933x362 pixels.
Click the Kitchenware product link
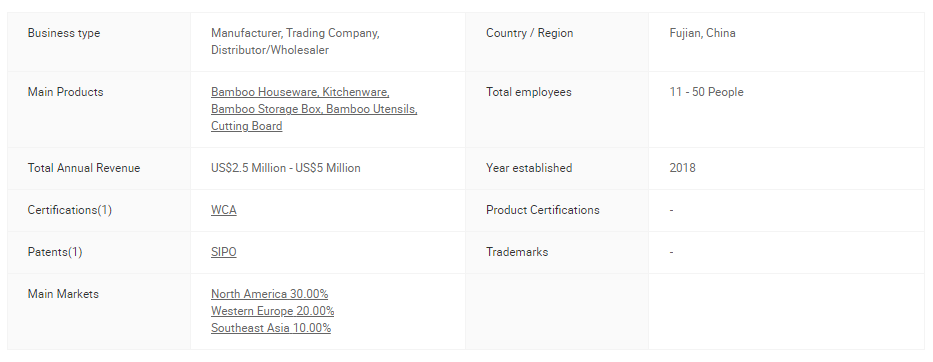(356, 92)
